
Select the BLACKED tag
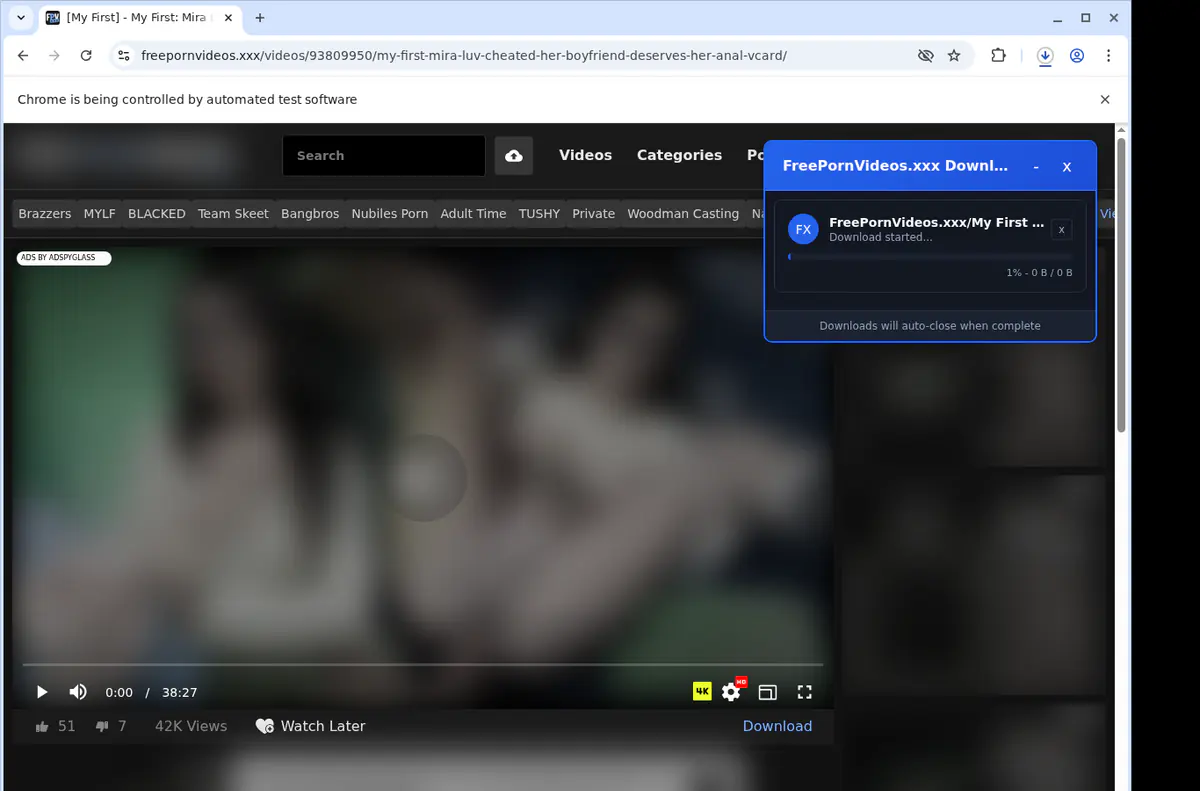157,213
